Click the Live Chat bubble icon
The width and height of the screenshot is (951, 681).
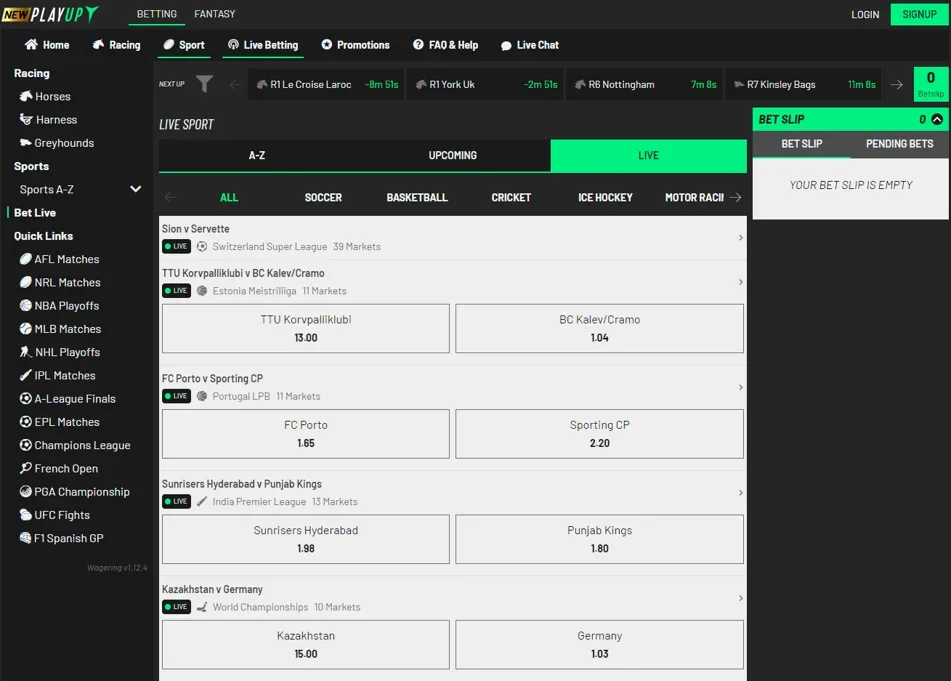point(506,45)
